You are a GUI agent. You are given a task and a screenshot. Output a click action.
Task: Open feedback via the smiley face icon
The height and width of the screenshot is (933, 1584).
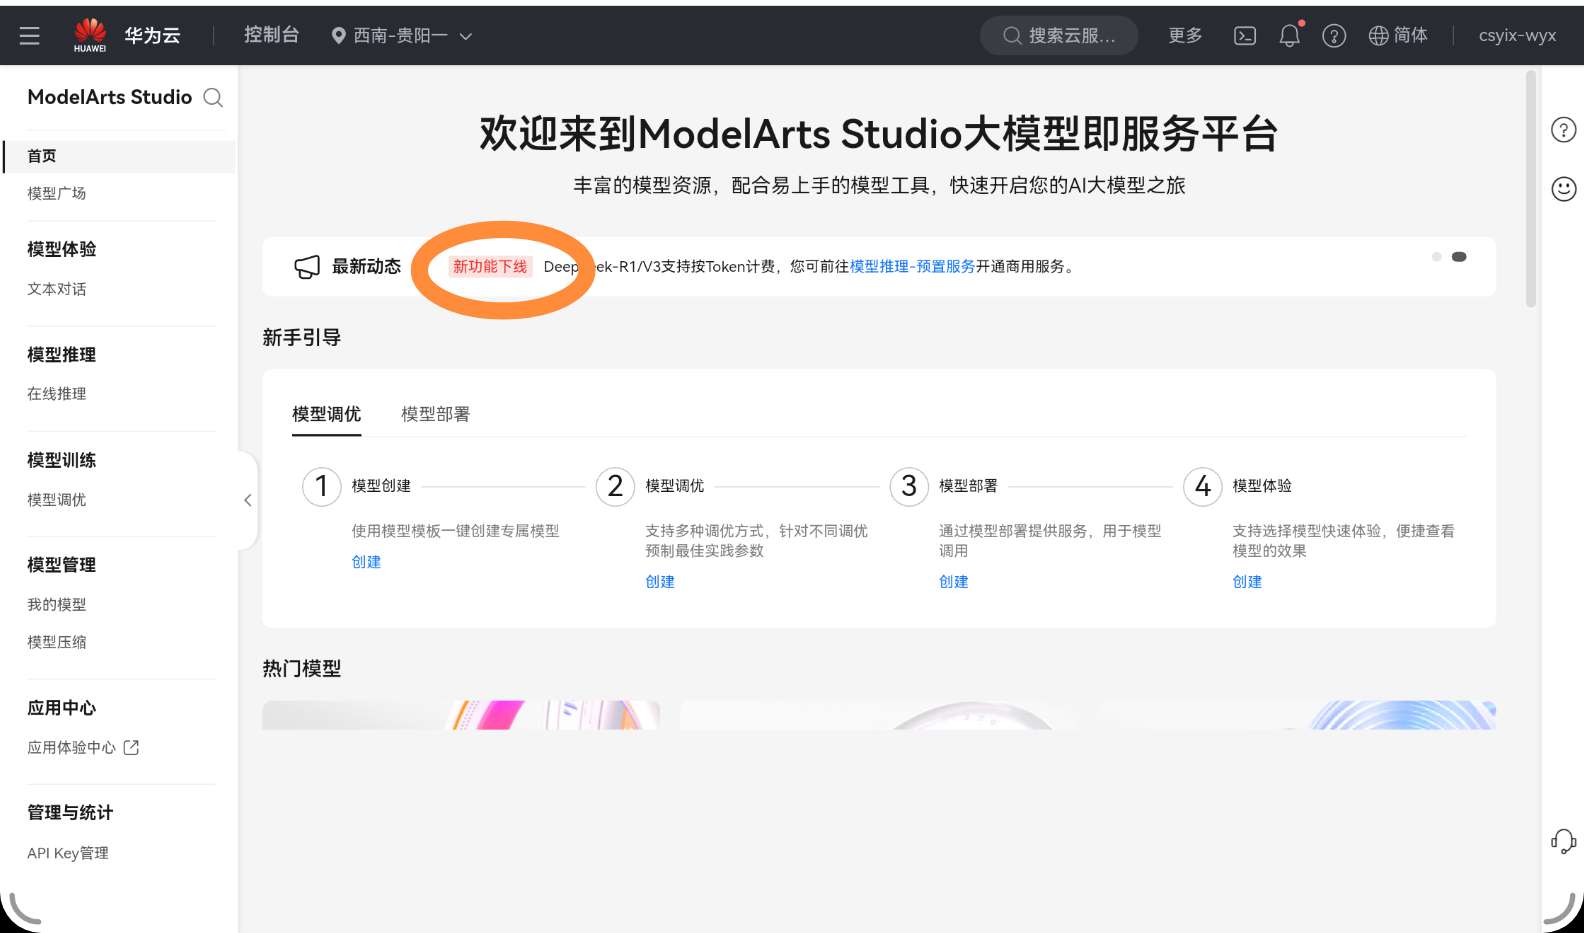point(1563,189)
